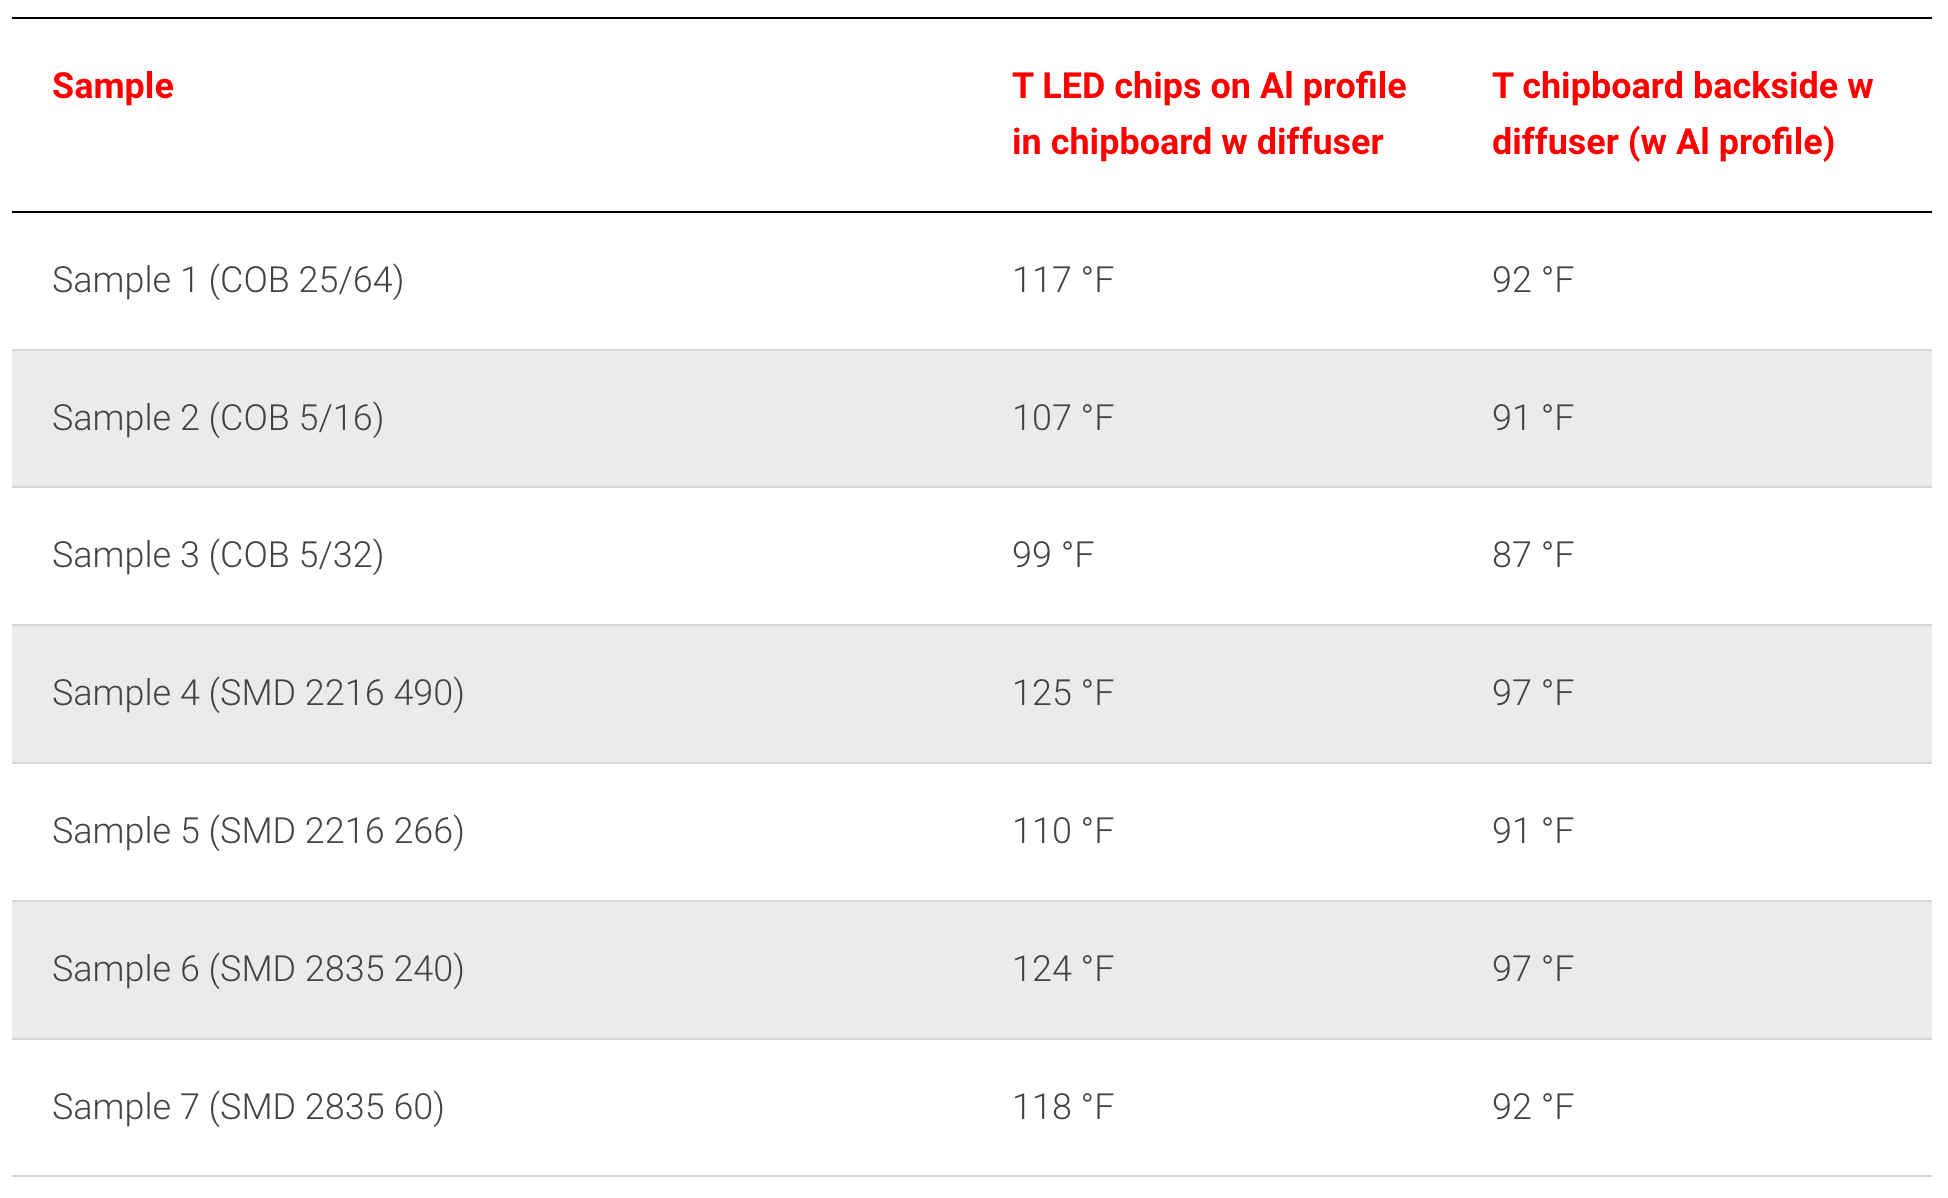Select the Sample 6 (SMD 2835 240) cell
Image resolution: width=1948 pixels, height=1198 pixels.
(x=258, y=969)
